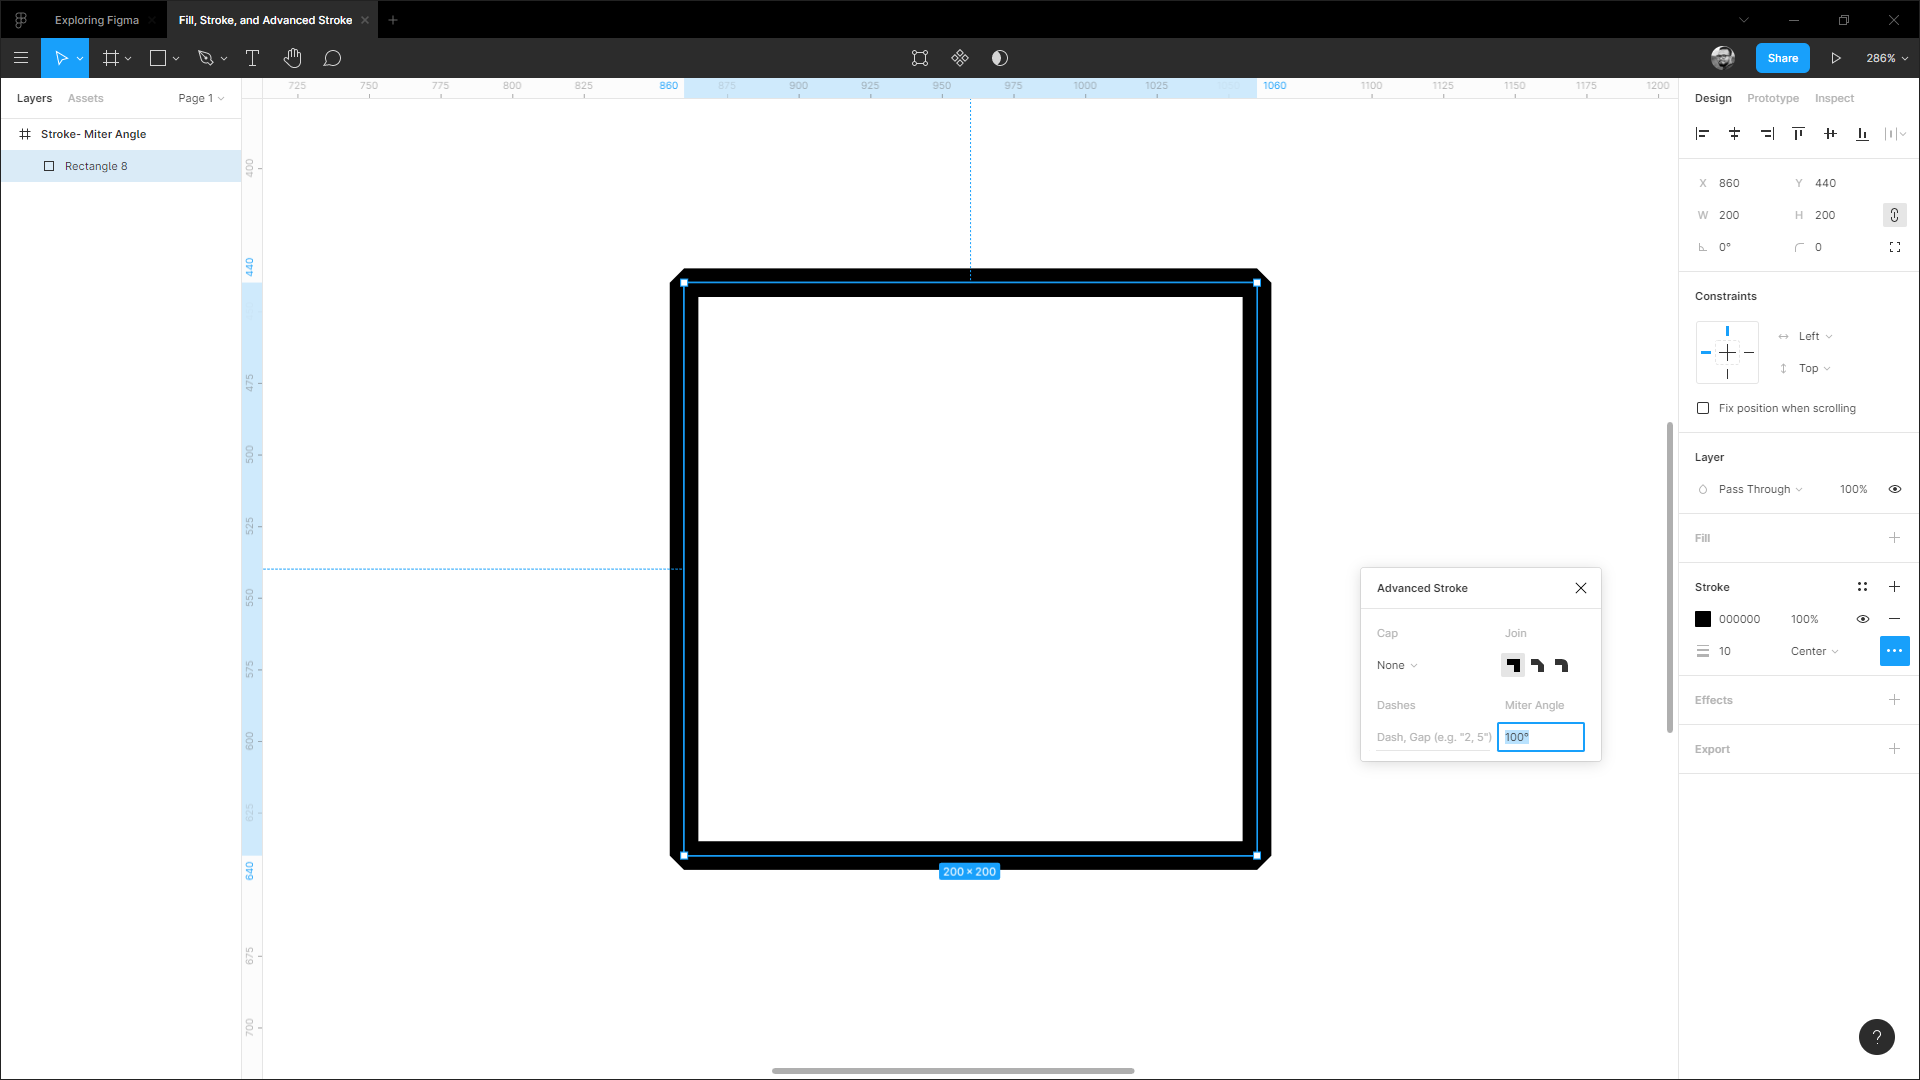Image resolution: width=1920 pixels, height=1080 pixels.
Task: Switch to the Prototype tab
Action: coord(1772,98)
